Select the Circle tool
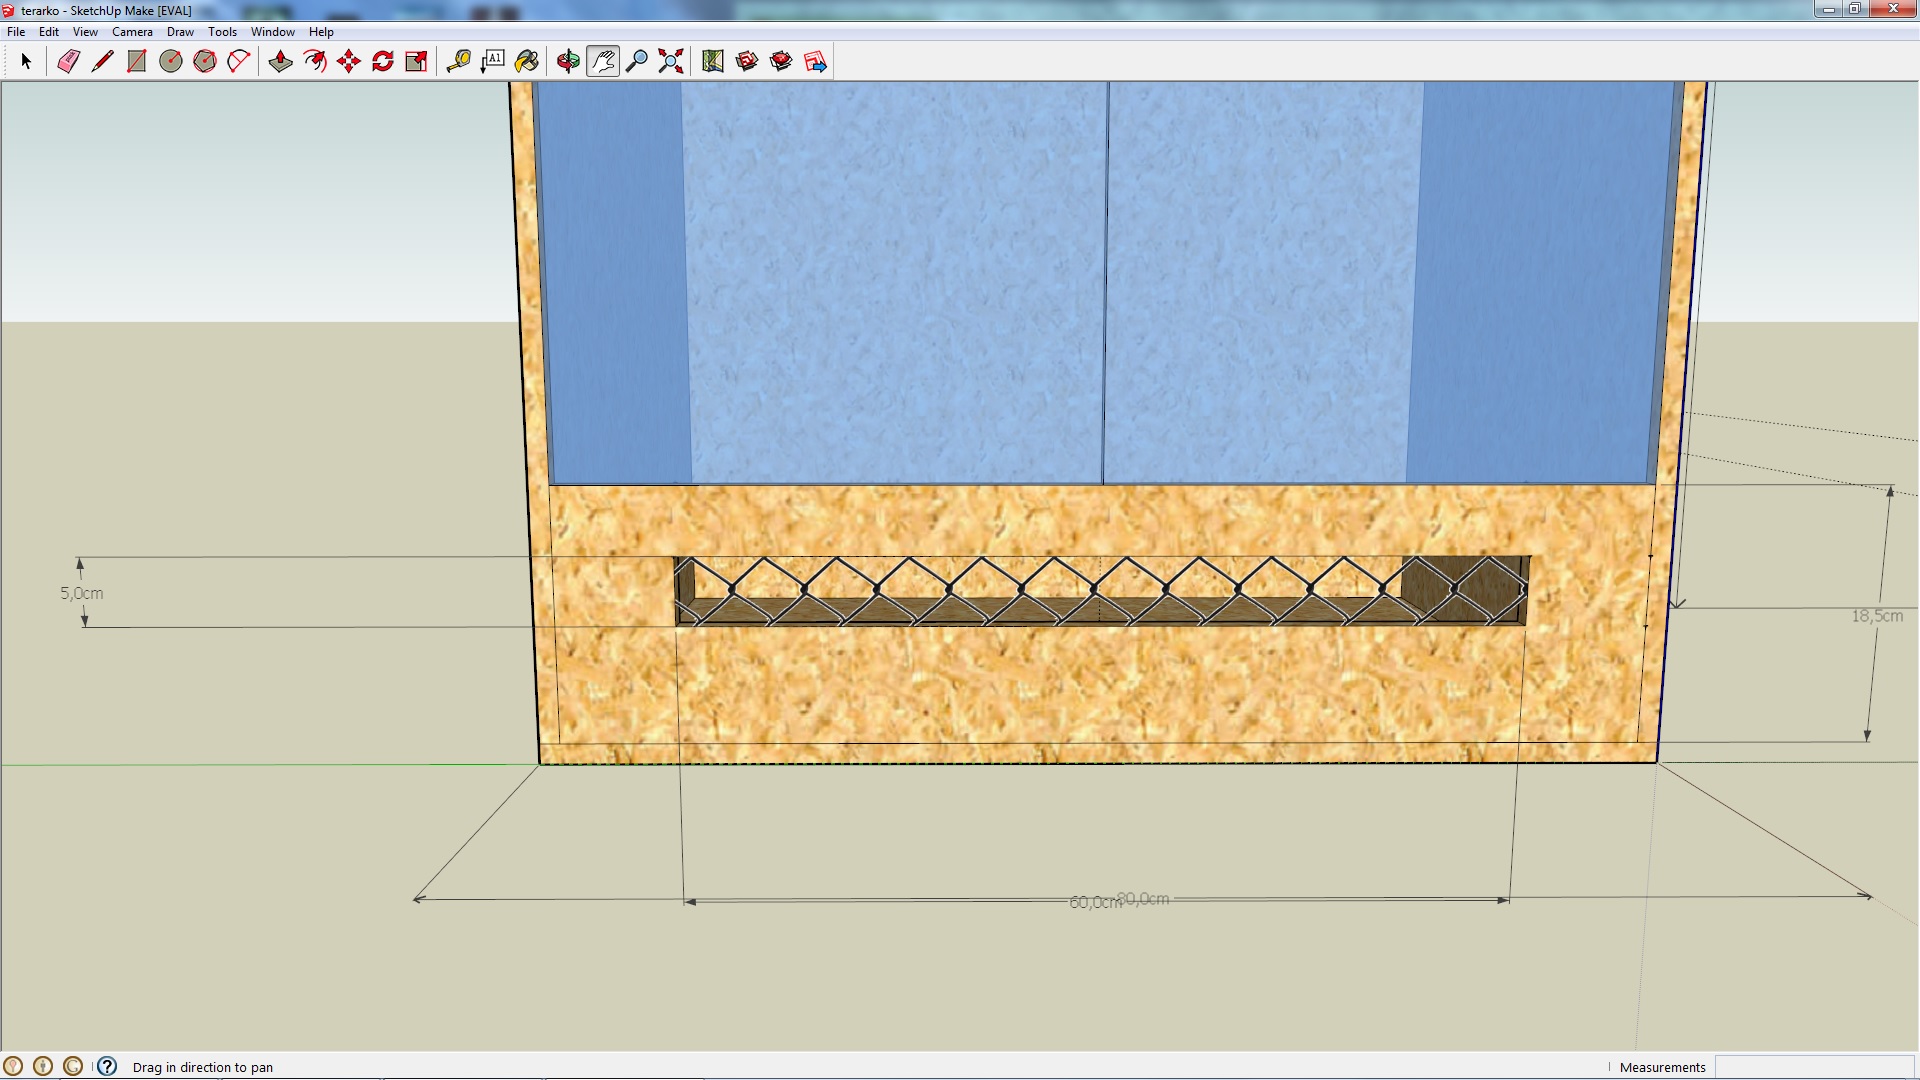The height and width of the screenshot is (1080, 1920). 171,62
